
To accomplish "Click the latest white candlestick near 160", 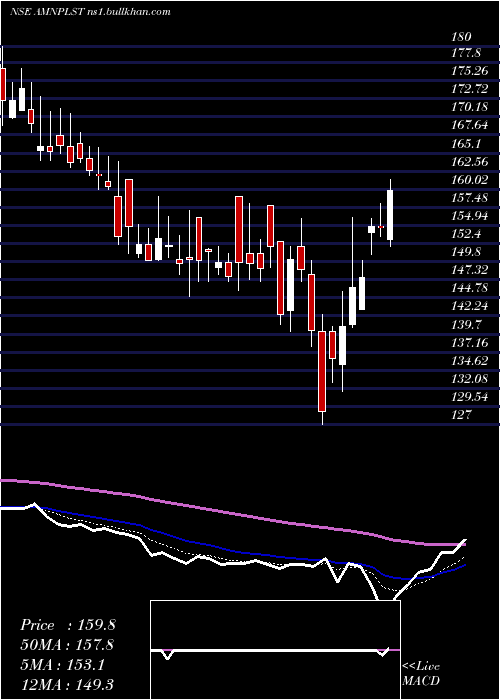I will tap(390, 215).
